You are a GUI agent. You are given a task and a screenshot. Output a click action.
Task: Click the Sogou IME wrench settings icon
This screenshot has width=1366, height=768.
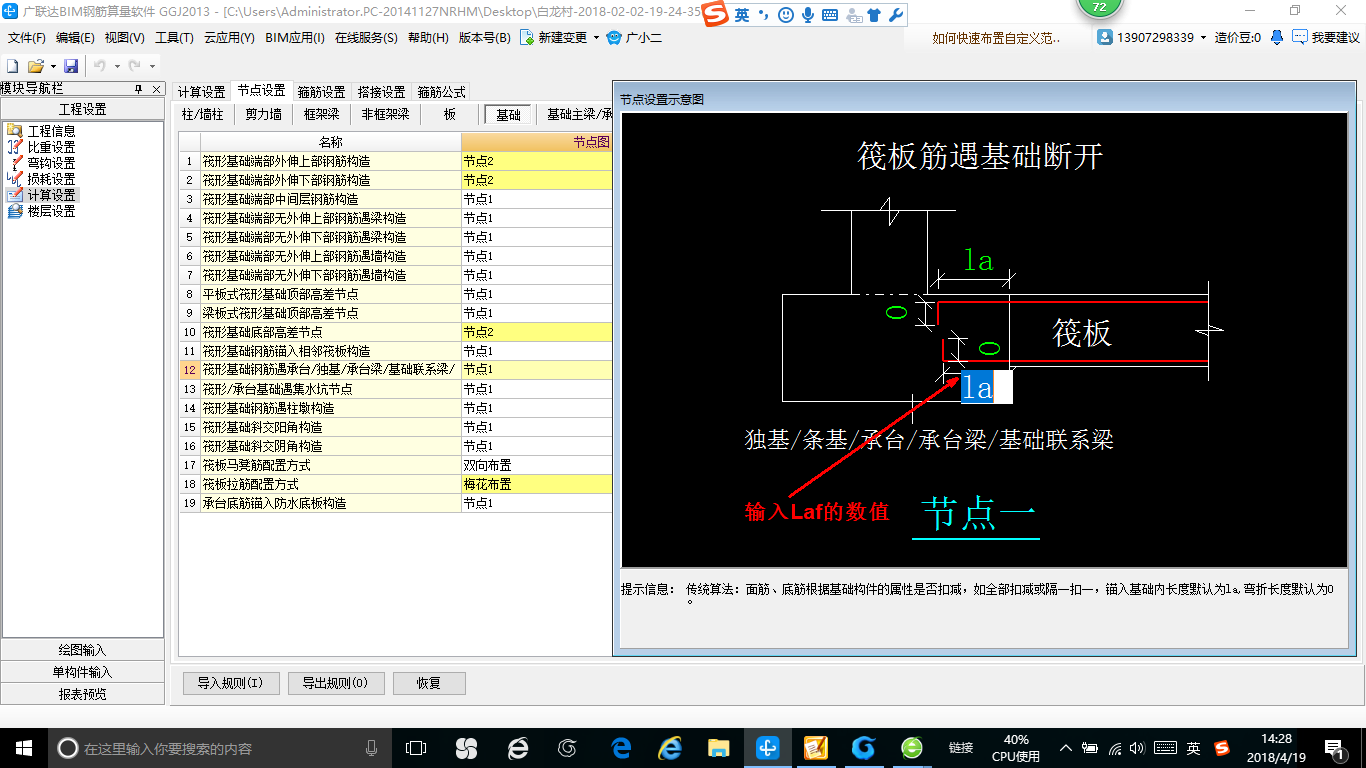tap(896, 16)
